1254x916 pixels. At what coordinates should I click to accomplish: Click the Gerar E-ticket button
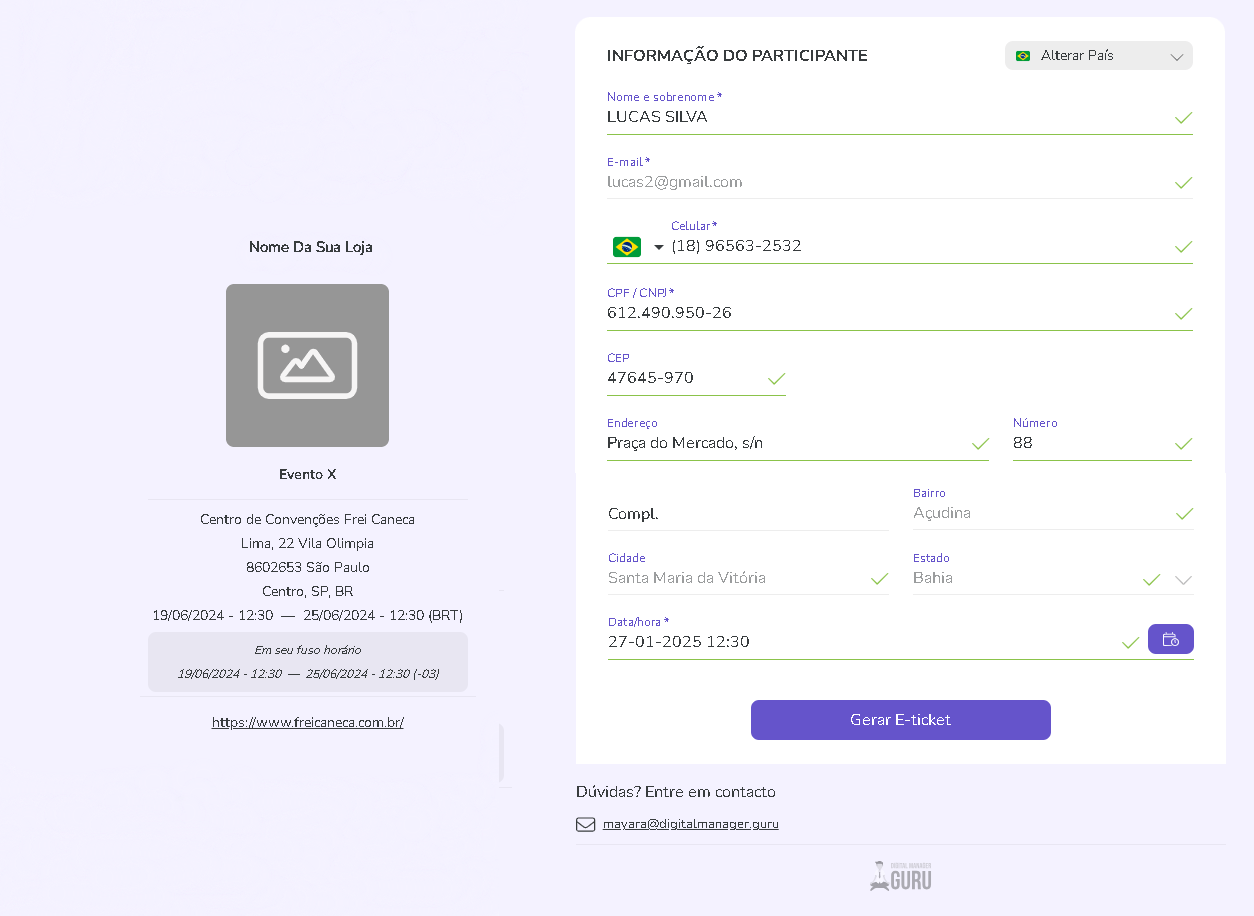click(900, 720)
